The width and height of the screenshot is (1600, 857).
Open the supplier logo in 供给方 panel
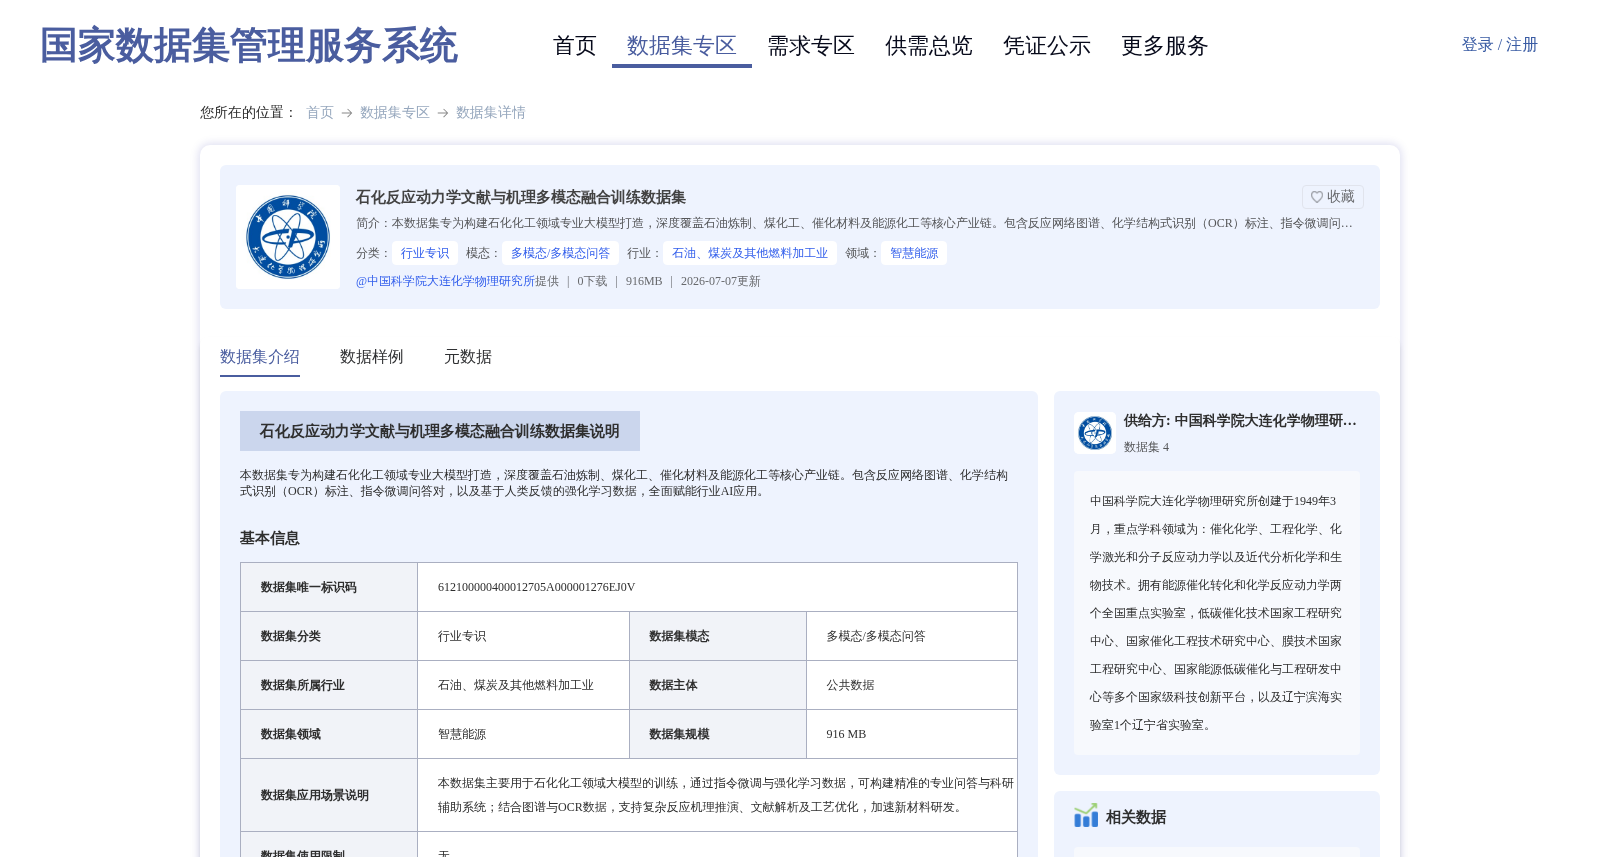coord(1095,433)
